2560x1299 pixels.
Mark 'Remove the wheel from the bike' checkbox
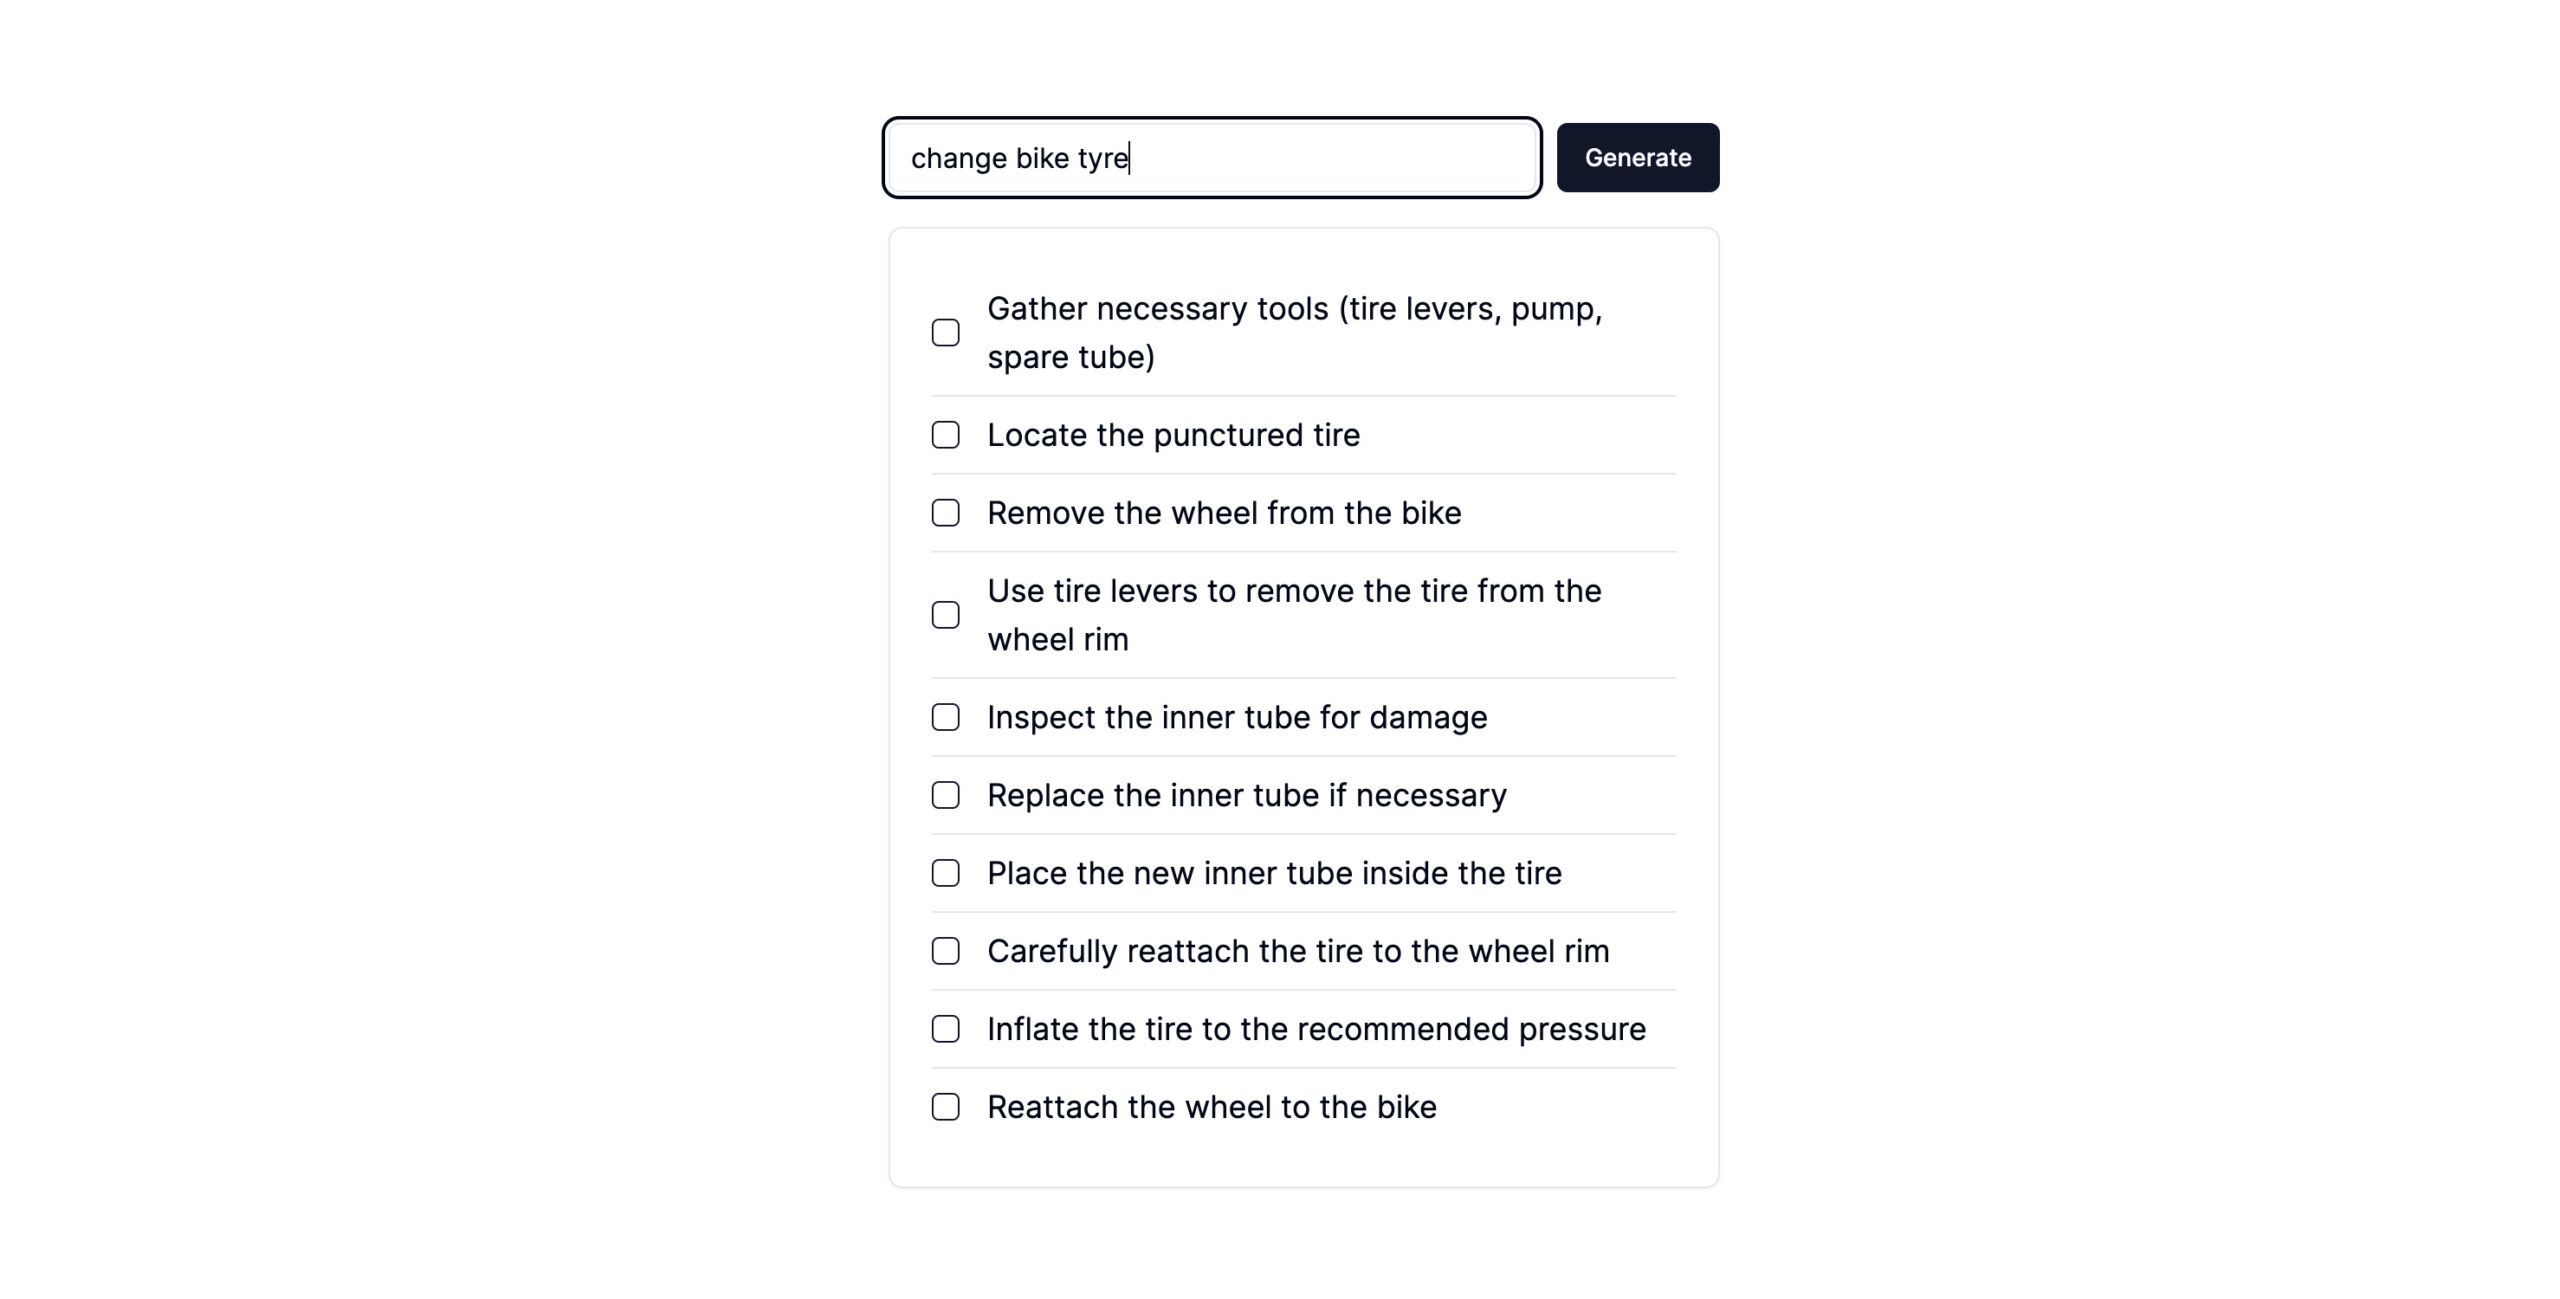tap(945, 513)
